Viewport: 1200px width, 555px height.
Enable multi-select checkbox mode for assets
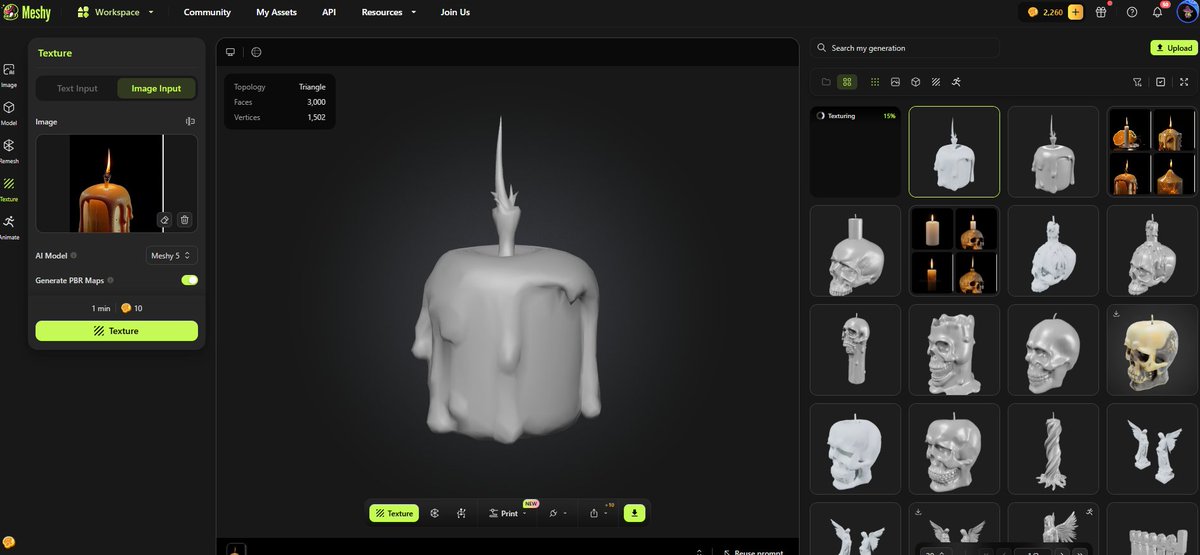(1160, 82)
